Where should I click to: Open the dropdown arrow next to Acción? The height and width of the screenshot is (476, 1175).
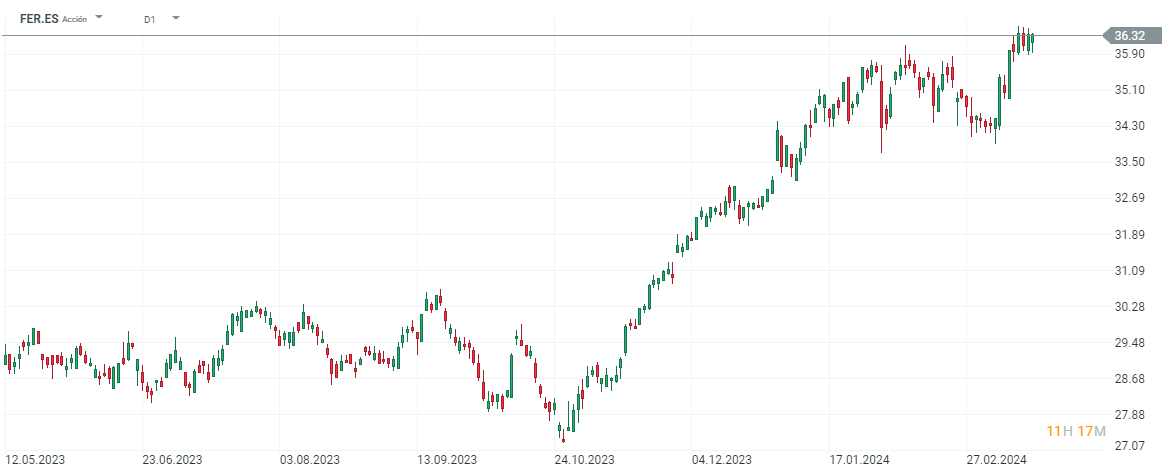[x=99, y=18]
